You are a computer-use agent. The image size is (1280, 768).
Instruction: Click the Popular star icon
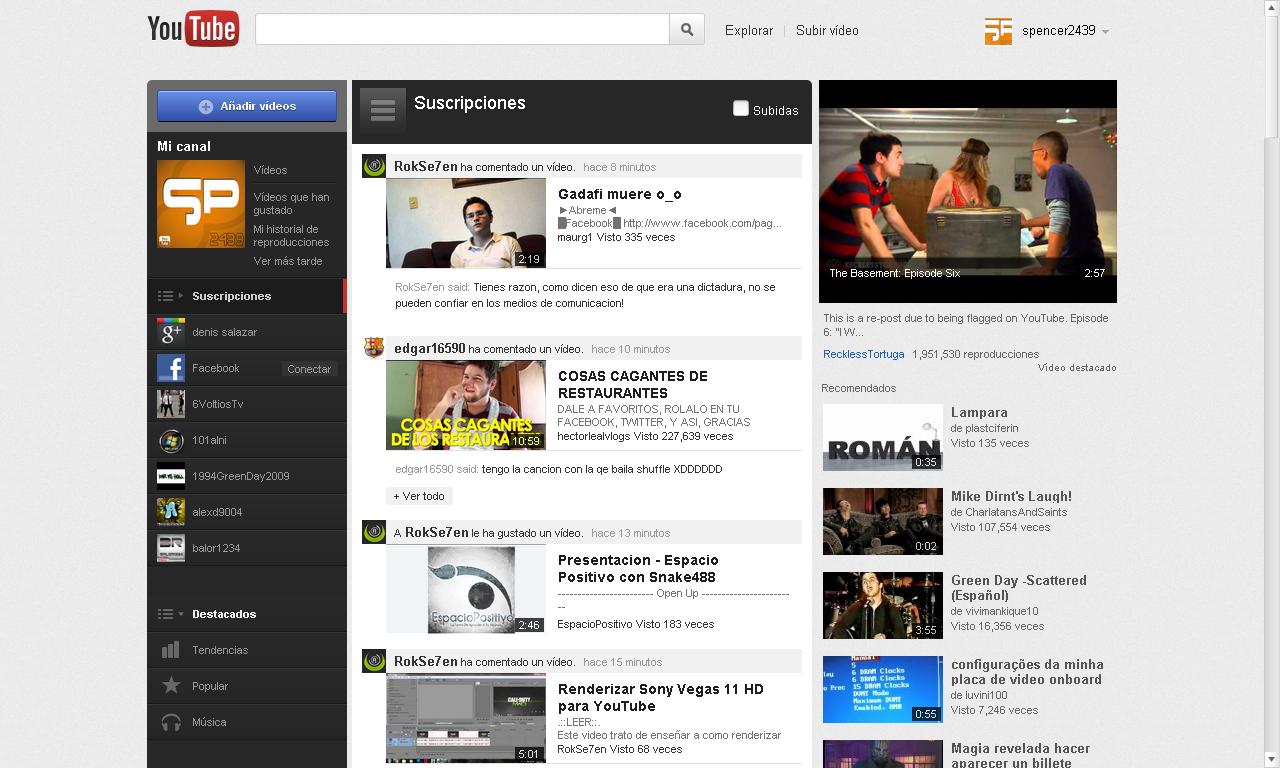(170, 686)
